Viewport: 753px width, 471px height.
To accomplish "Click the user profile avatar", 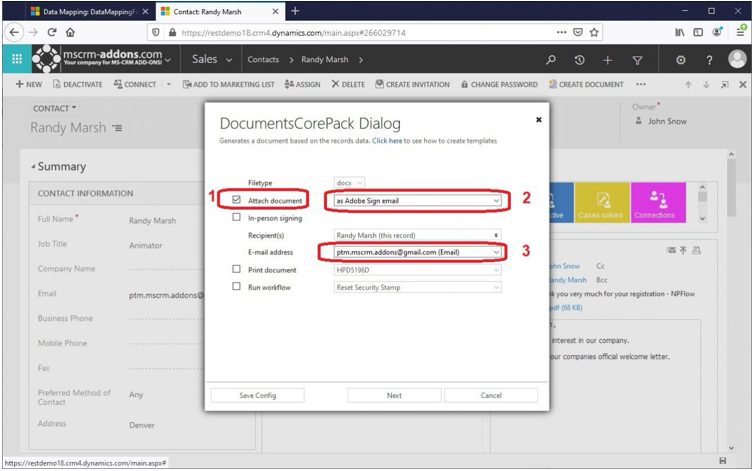I will click(737, 59).
